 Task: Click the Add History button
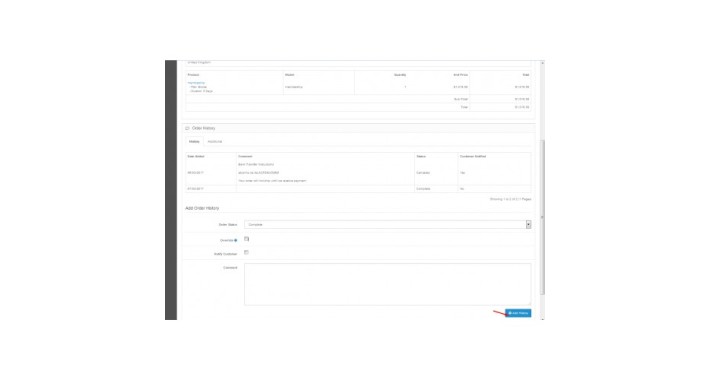518,313
